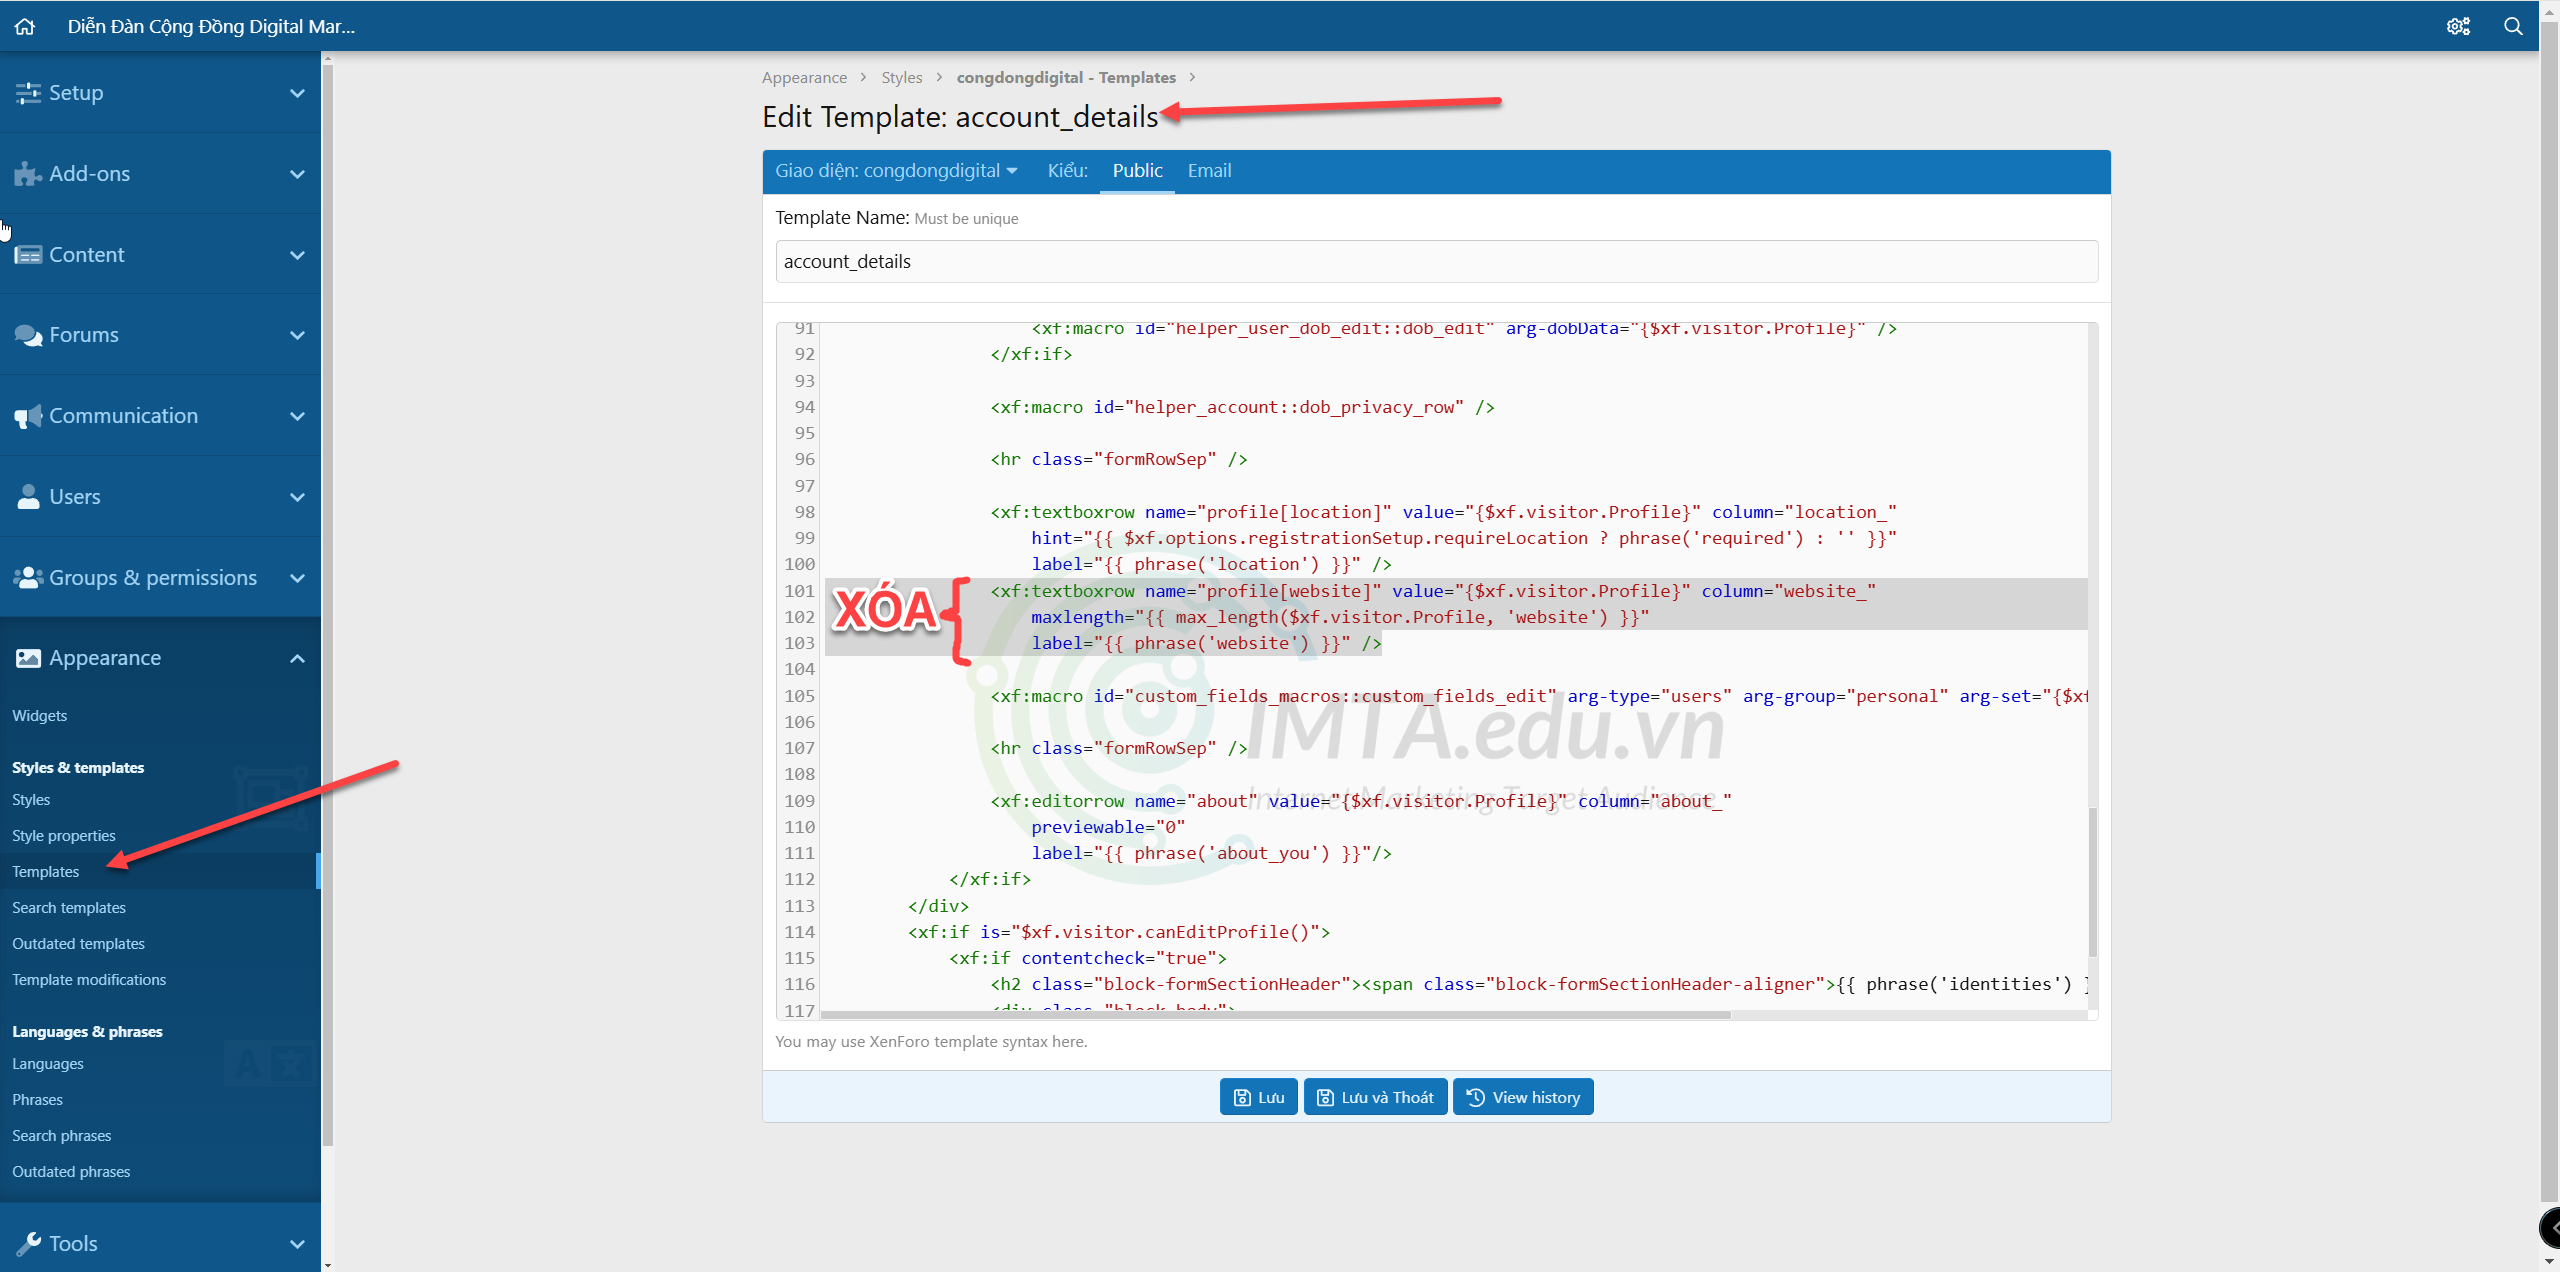
Task: Click the Templates link in sidebar
Action: point(46,870)
